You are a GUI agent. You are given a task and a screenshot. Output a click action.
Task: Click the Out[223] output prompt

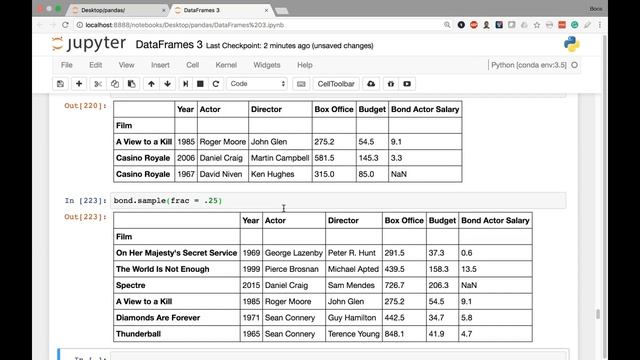pos(85,217)
